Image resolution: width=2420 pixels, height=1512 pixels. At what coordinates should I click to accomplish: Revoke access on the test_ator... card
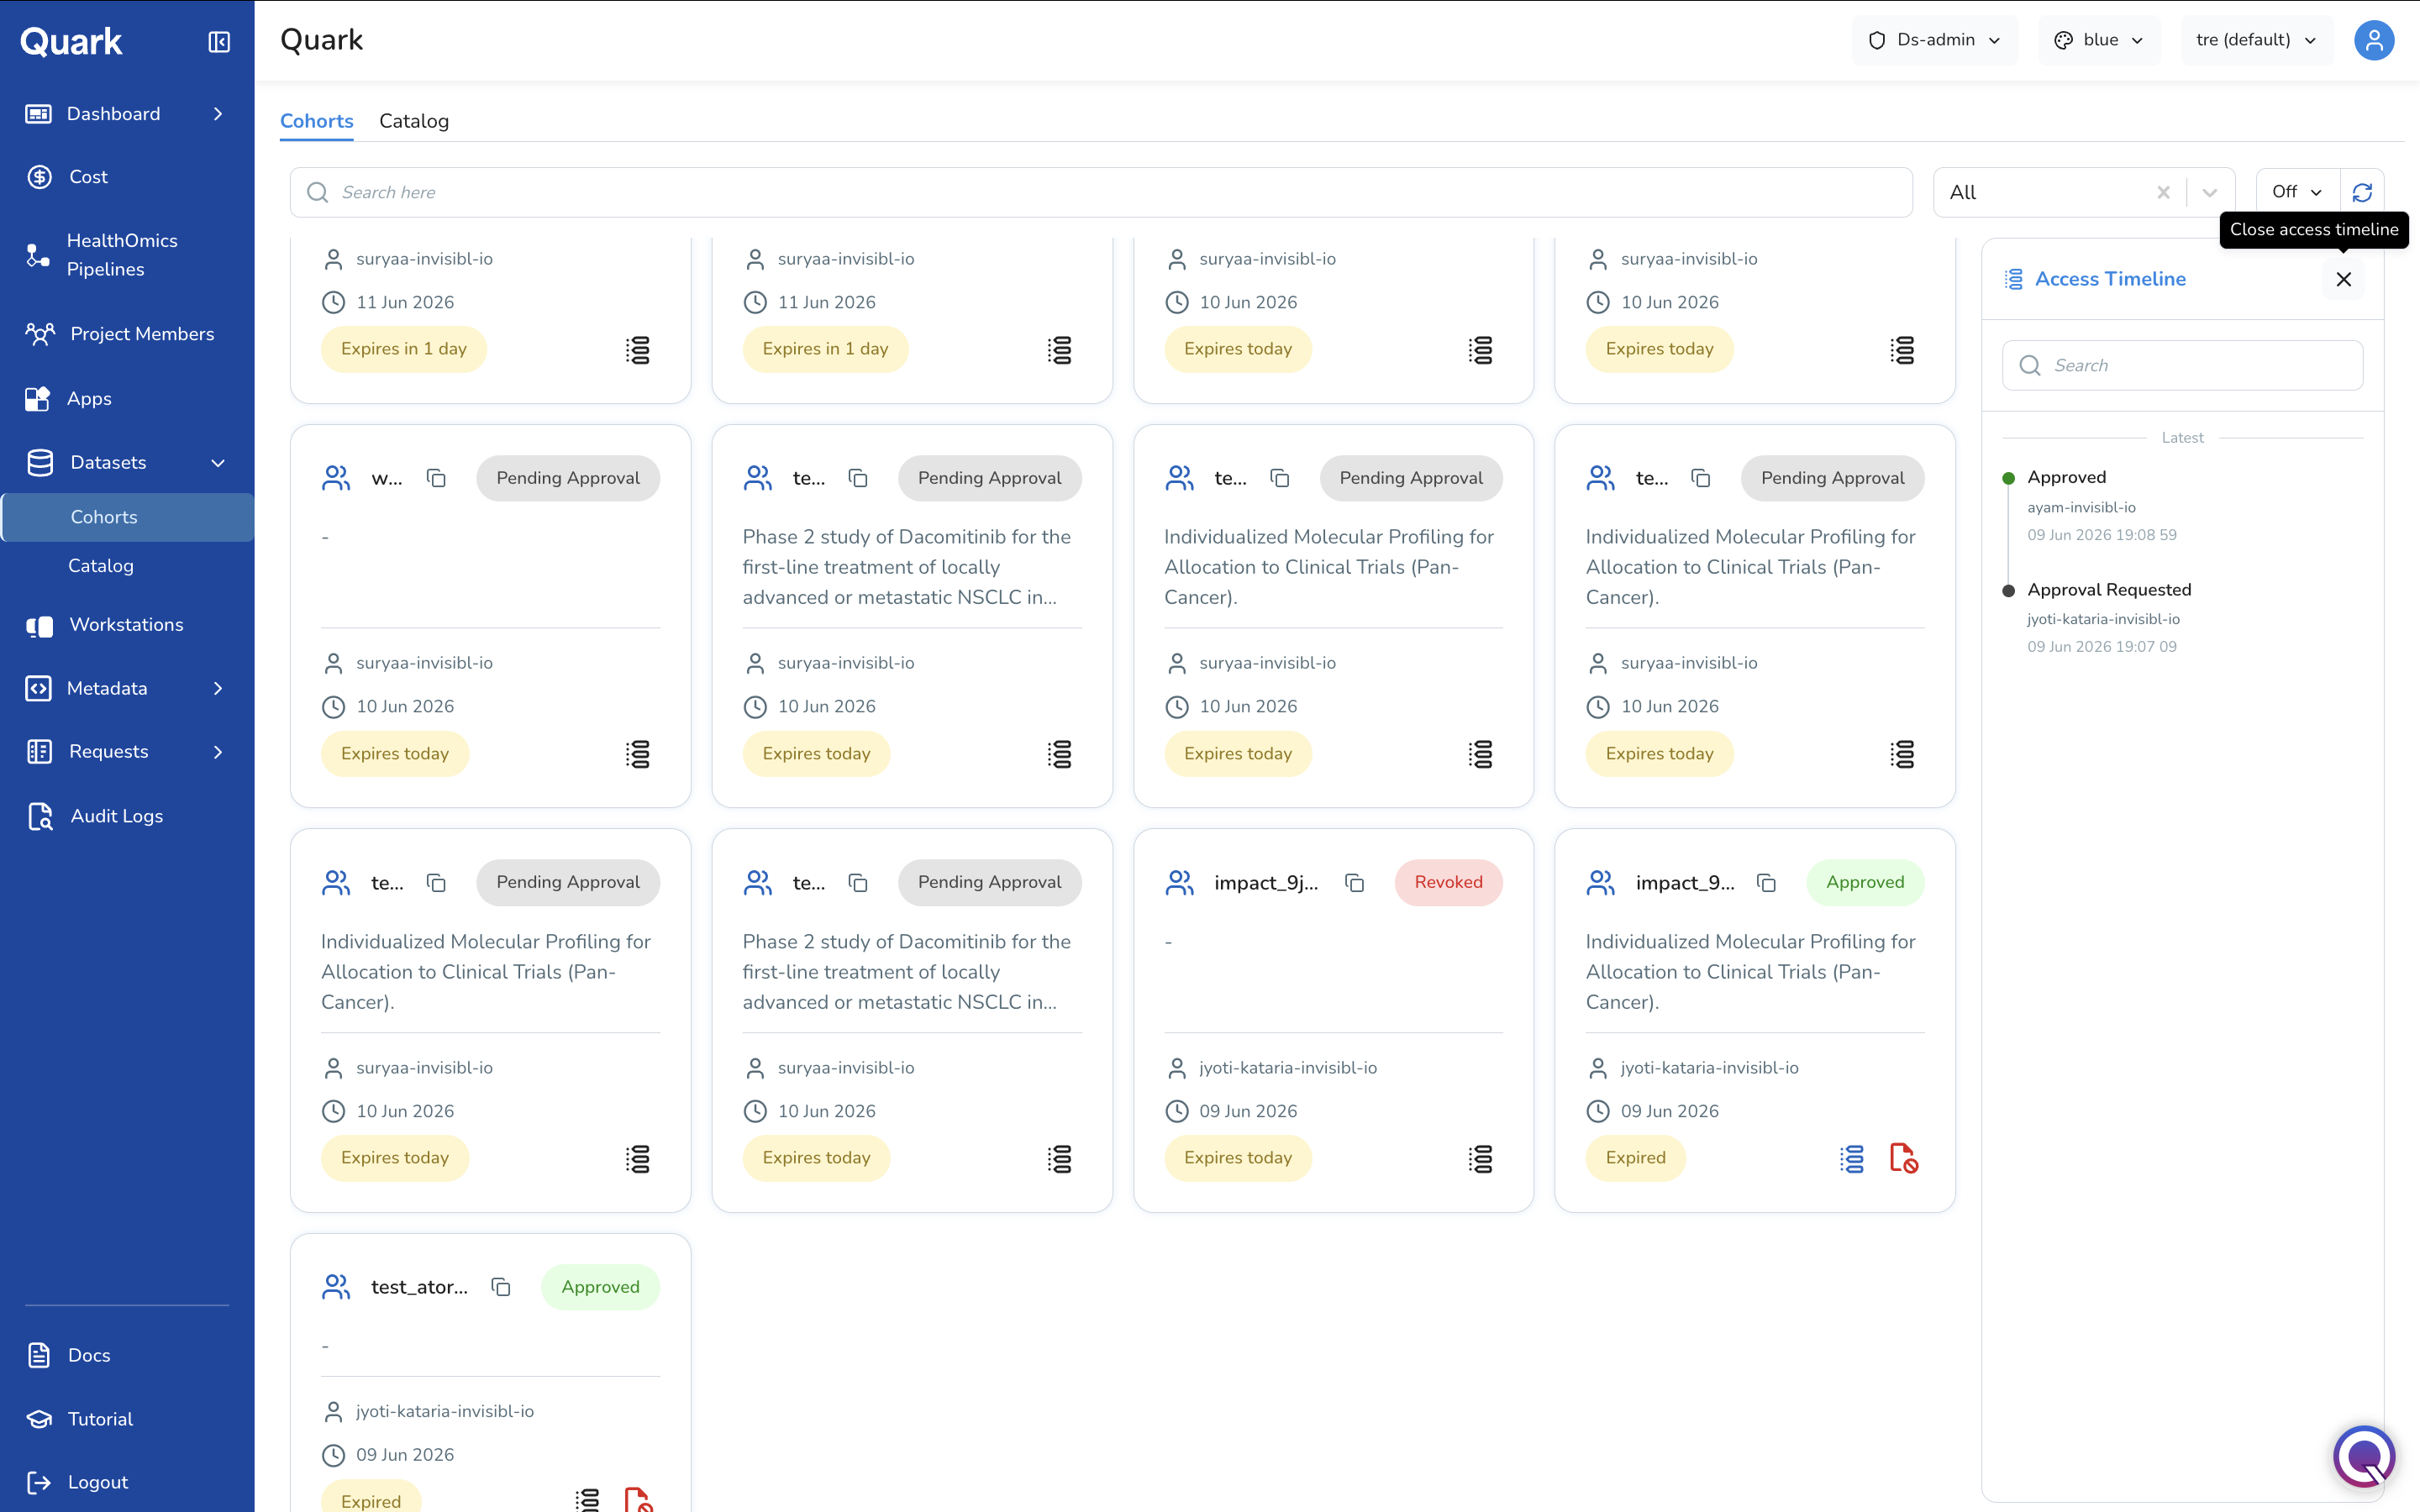[x=638, y=1500]
